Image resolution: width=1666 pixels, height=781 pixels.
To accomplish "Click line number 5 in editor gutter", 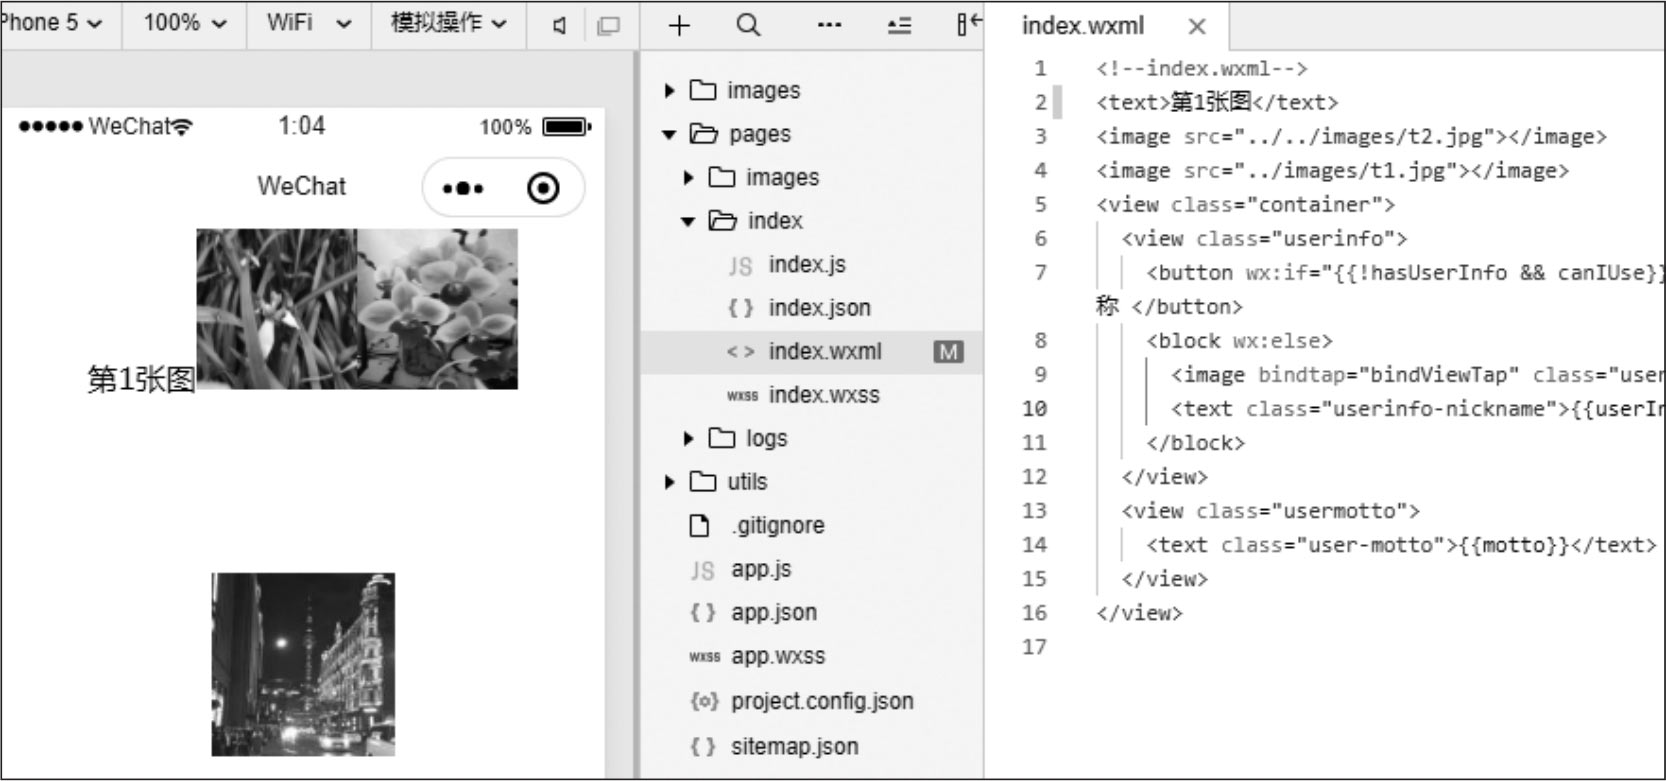I will click(1040, 205).
